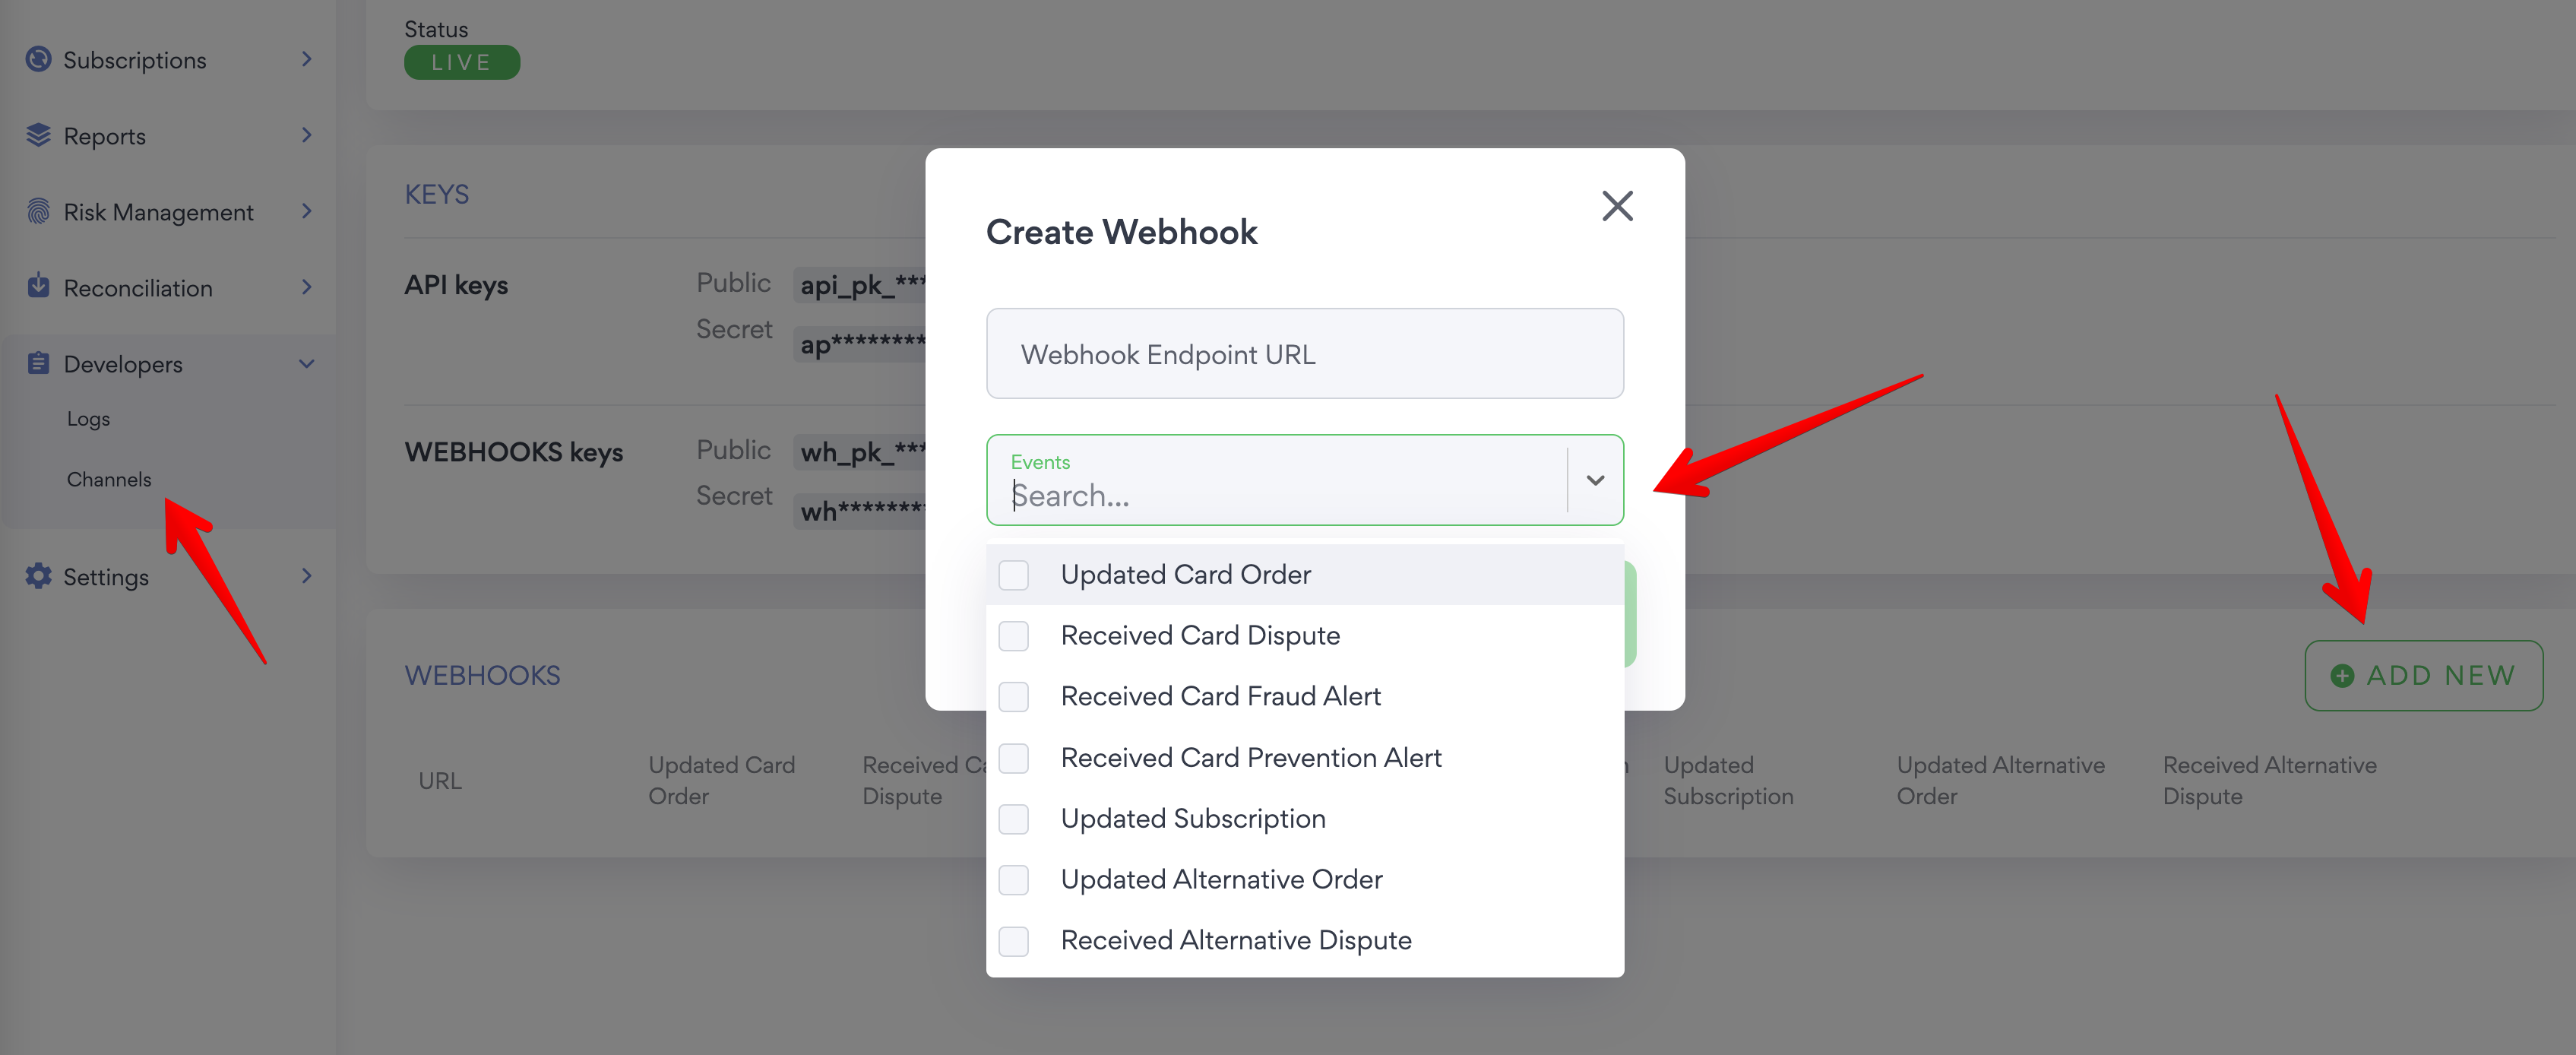Select the Risk Management fingerprint icon

tap(38, 211)
